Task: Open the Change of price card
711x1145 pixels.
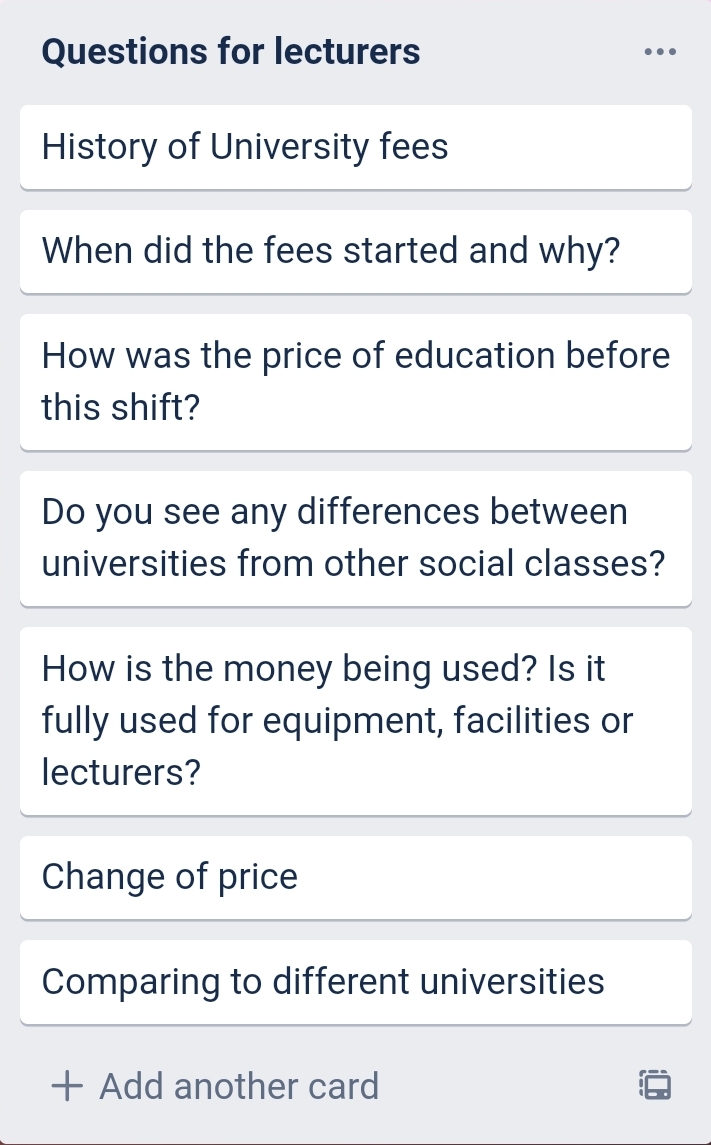Action: (x=355, y=877)
